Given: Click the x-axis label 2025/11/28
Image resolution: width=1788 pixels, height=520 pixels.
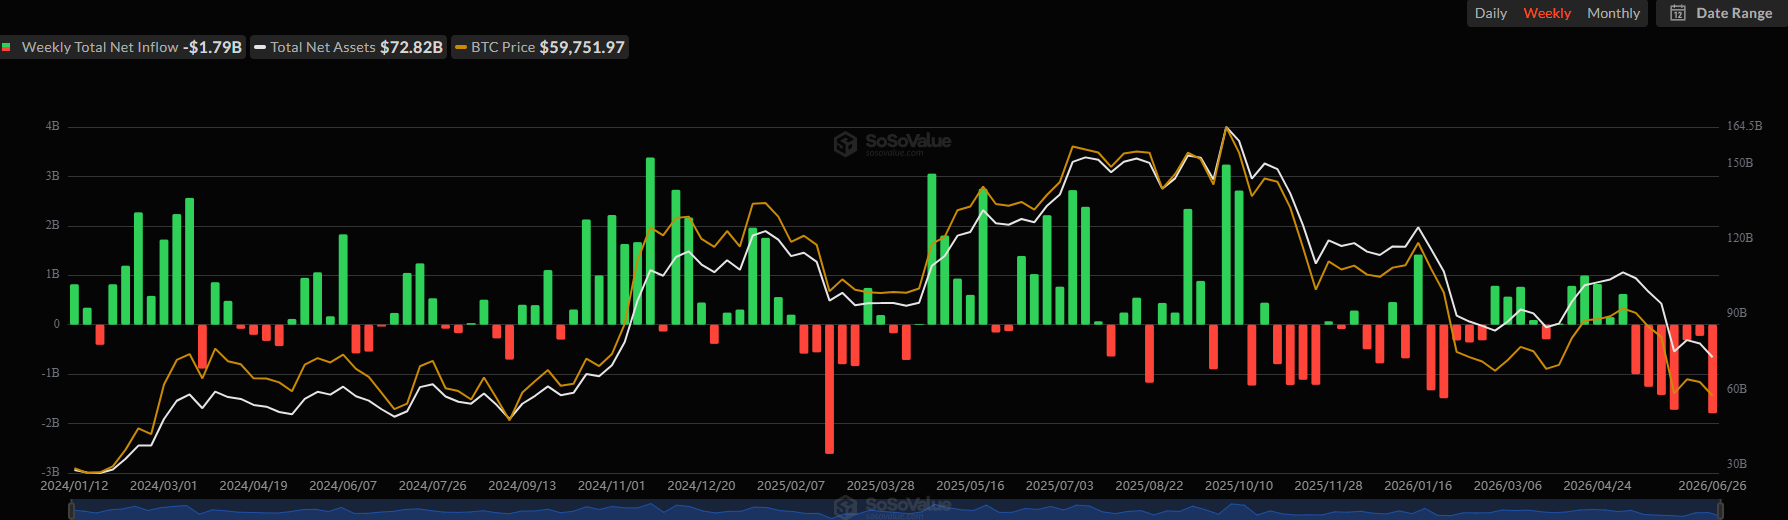Looking at the screenshot, I should click(x=1328, y=485).
